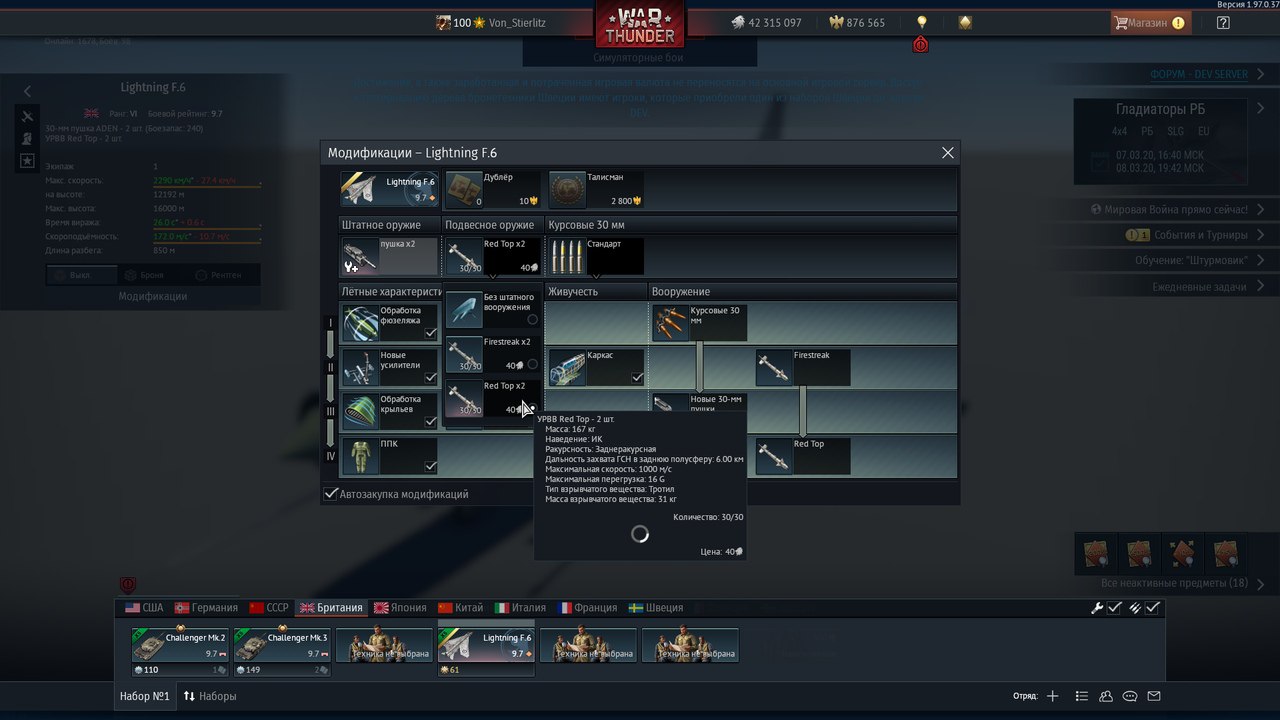Click the golden eagles balance 876 565
Image resolution: width=1280 pixels, height=720 pixels.
coord(857,22)
